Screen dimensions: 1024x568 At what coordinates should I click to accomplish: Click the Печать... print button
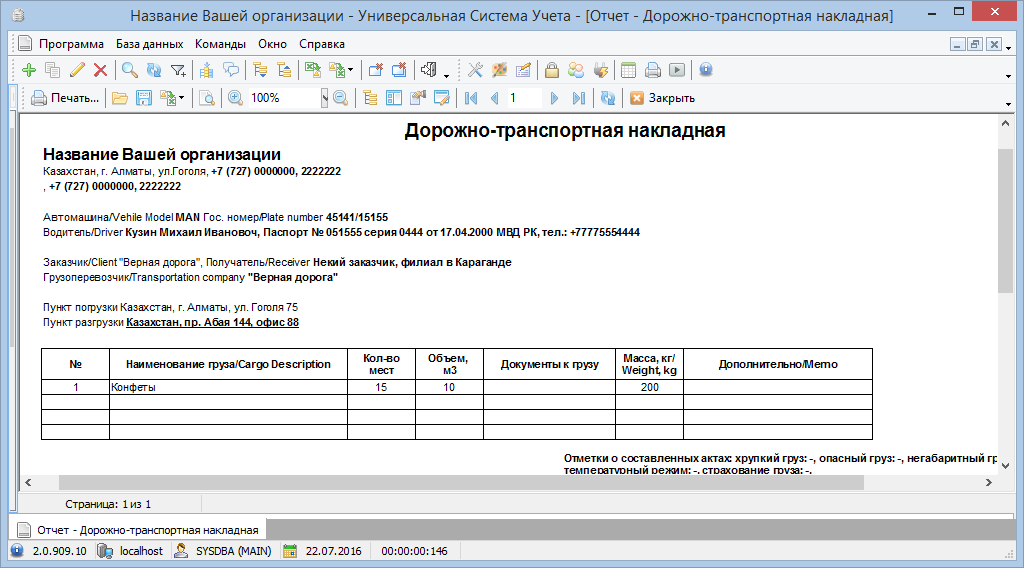[x=65, y=98]
